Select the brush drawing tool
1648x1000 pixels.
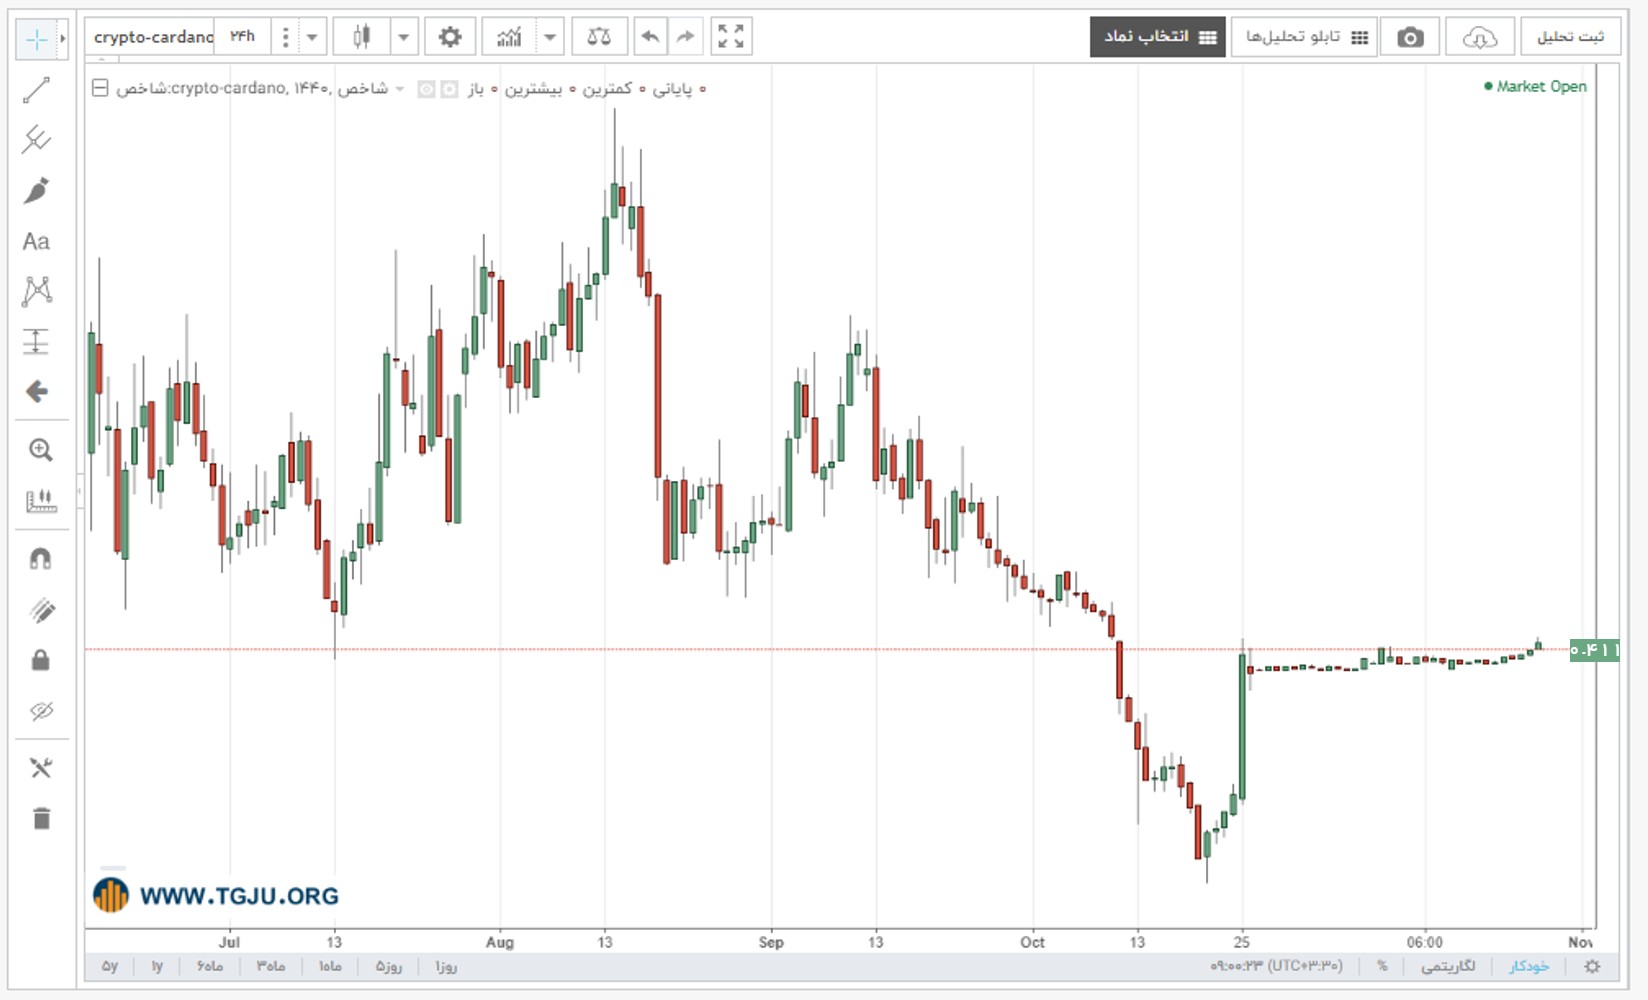click(36, 190)
